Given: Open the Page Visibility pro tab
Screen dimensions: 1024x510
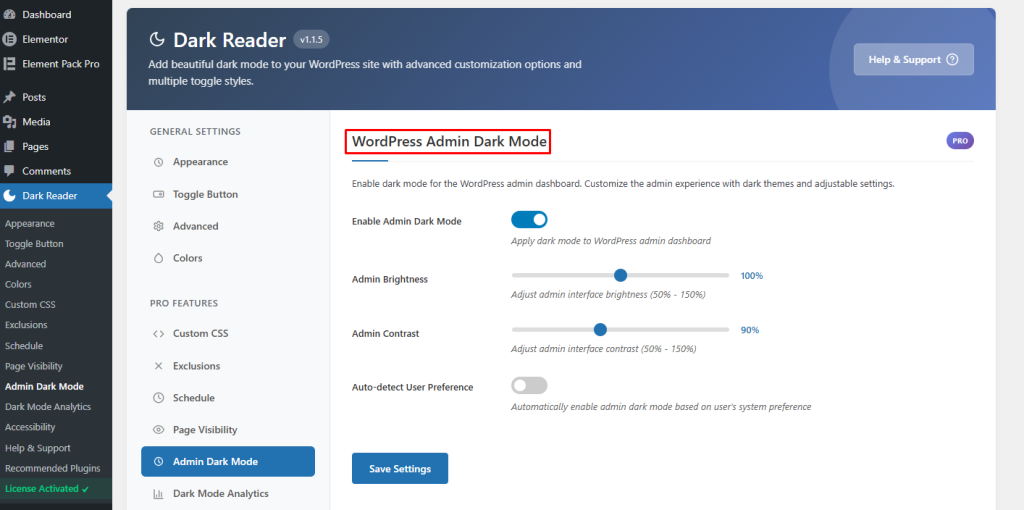Looking at the screenshot, I should (228, 430).
